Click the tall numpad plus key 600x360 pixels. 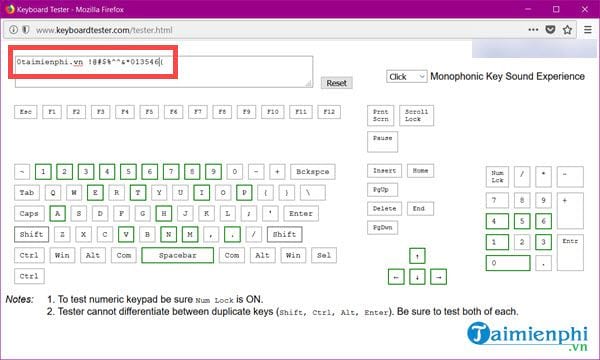coord(570,211)
